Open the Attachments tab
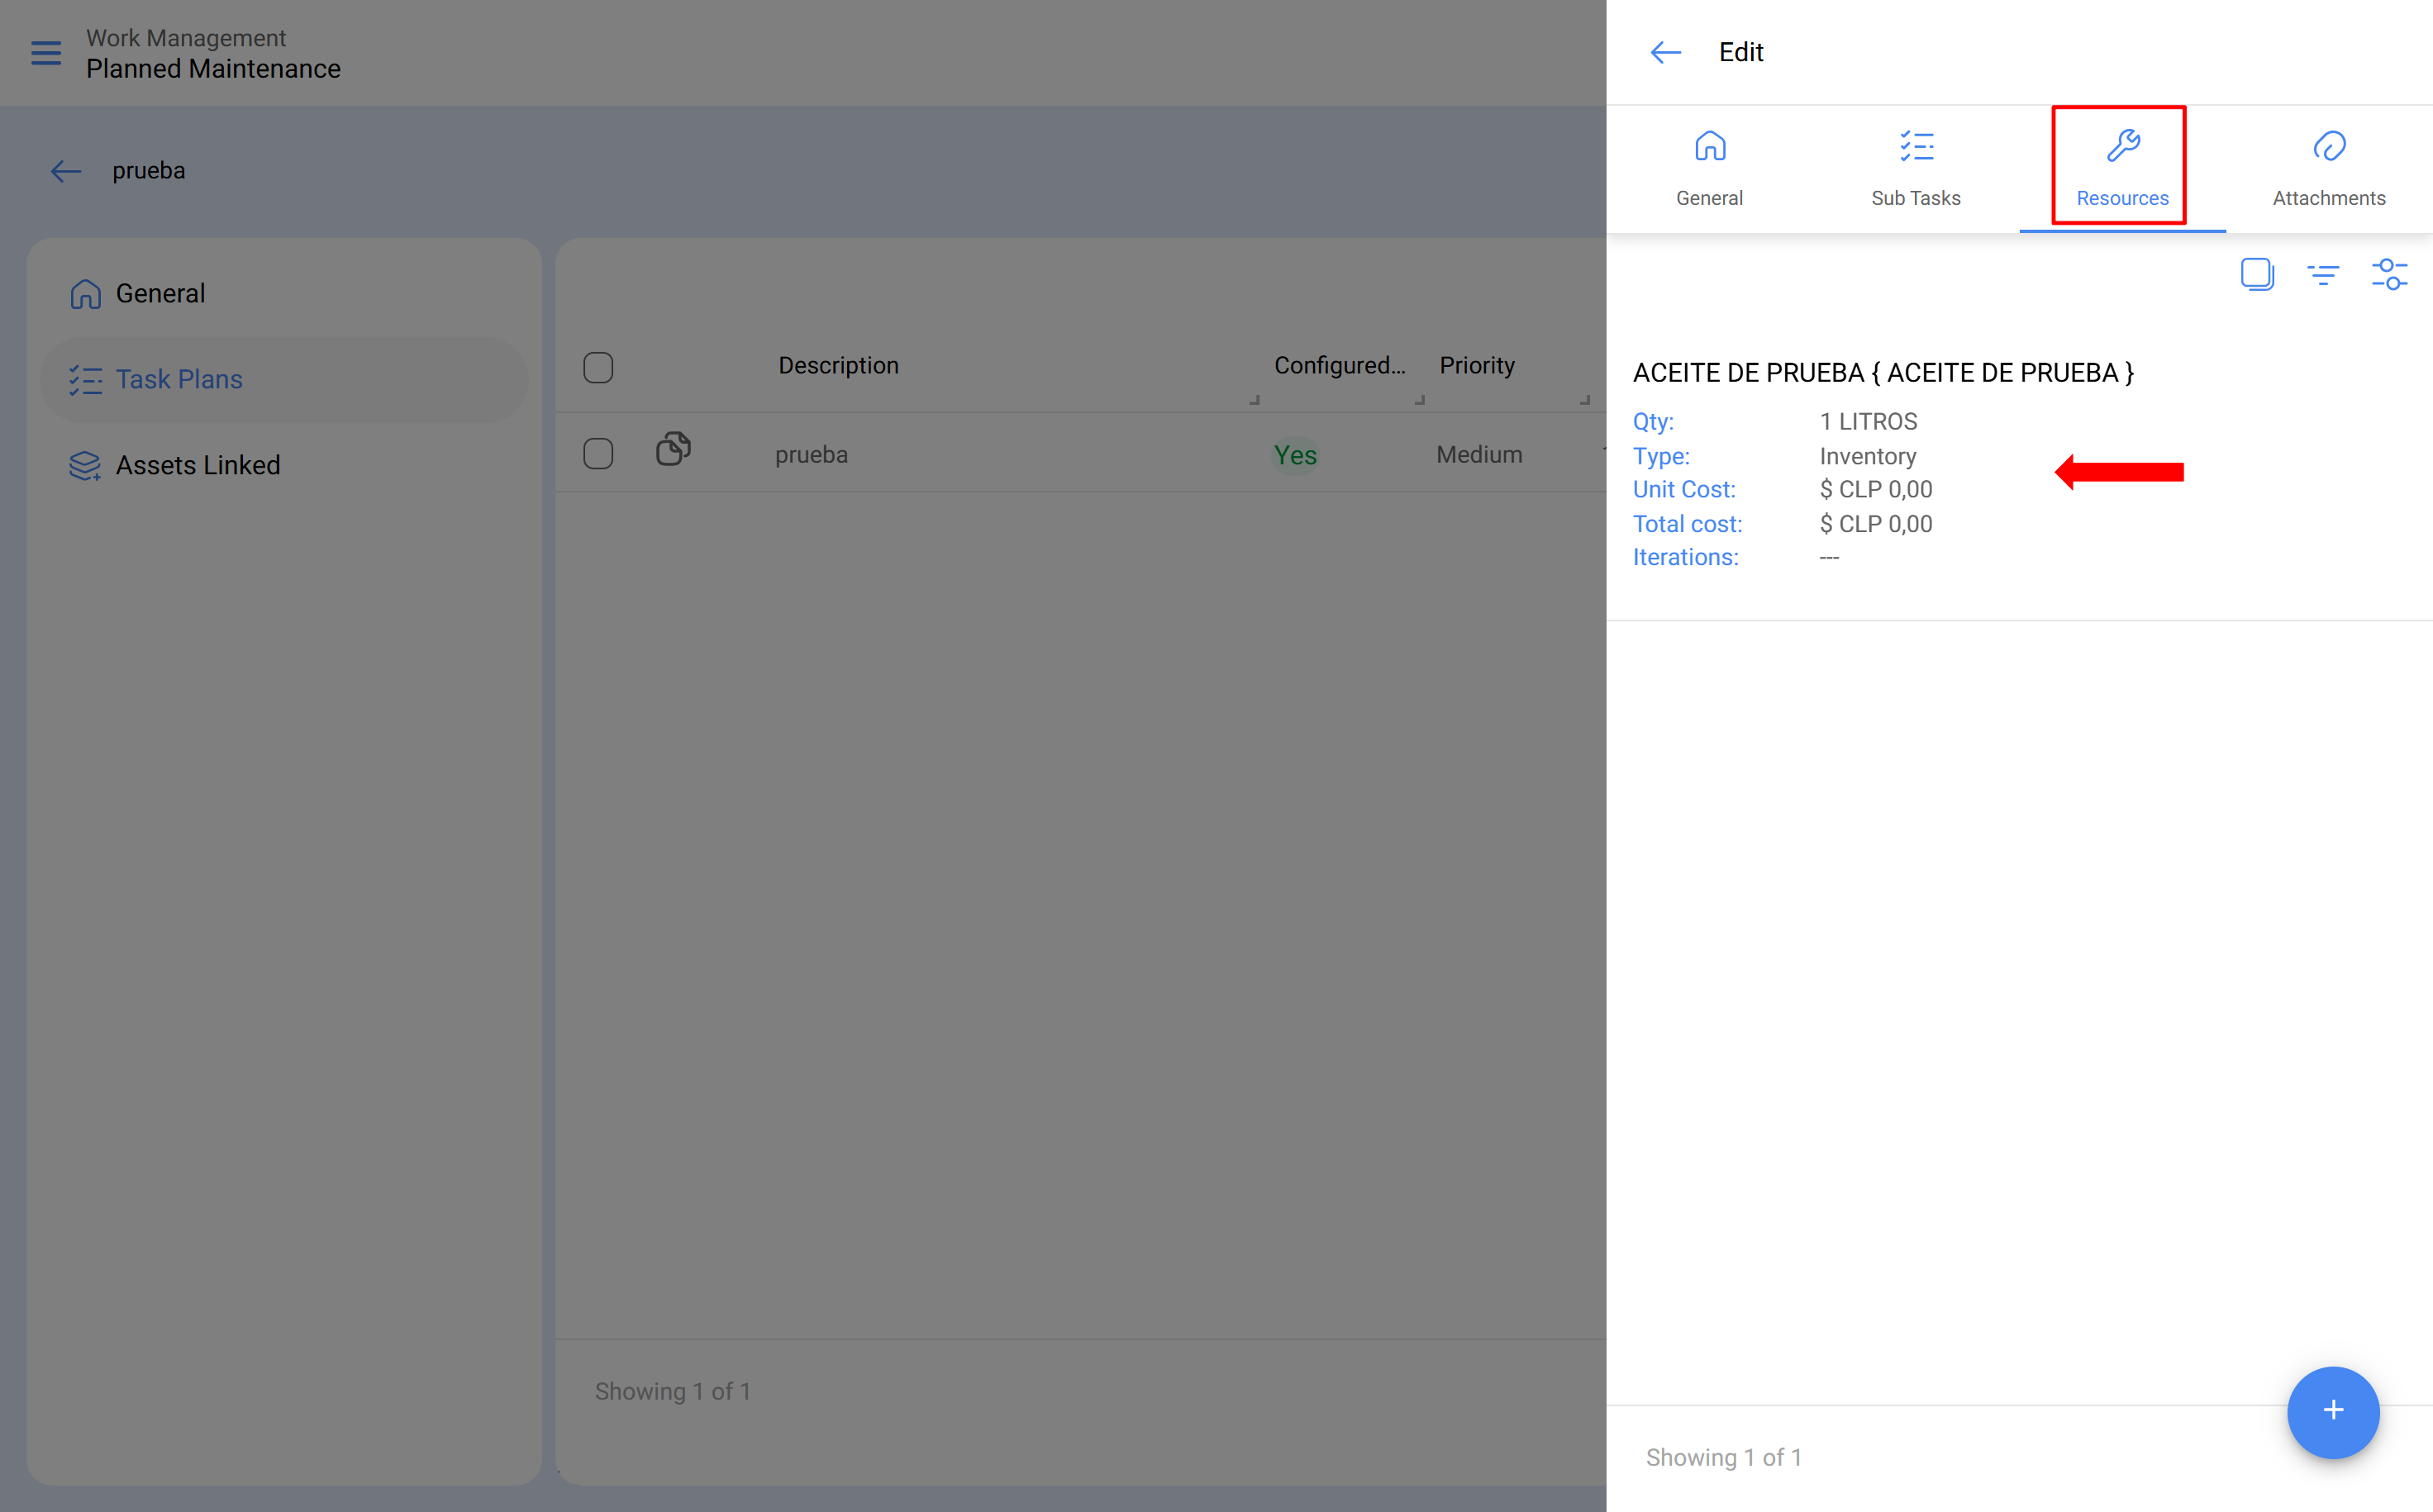The width and height of the screenshot is (2433, 1512). tap(2328, 168)
